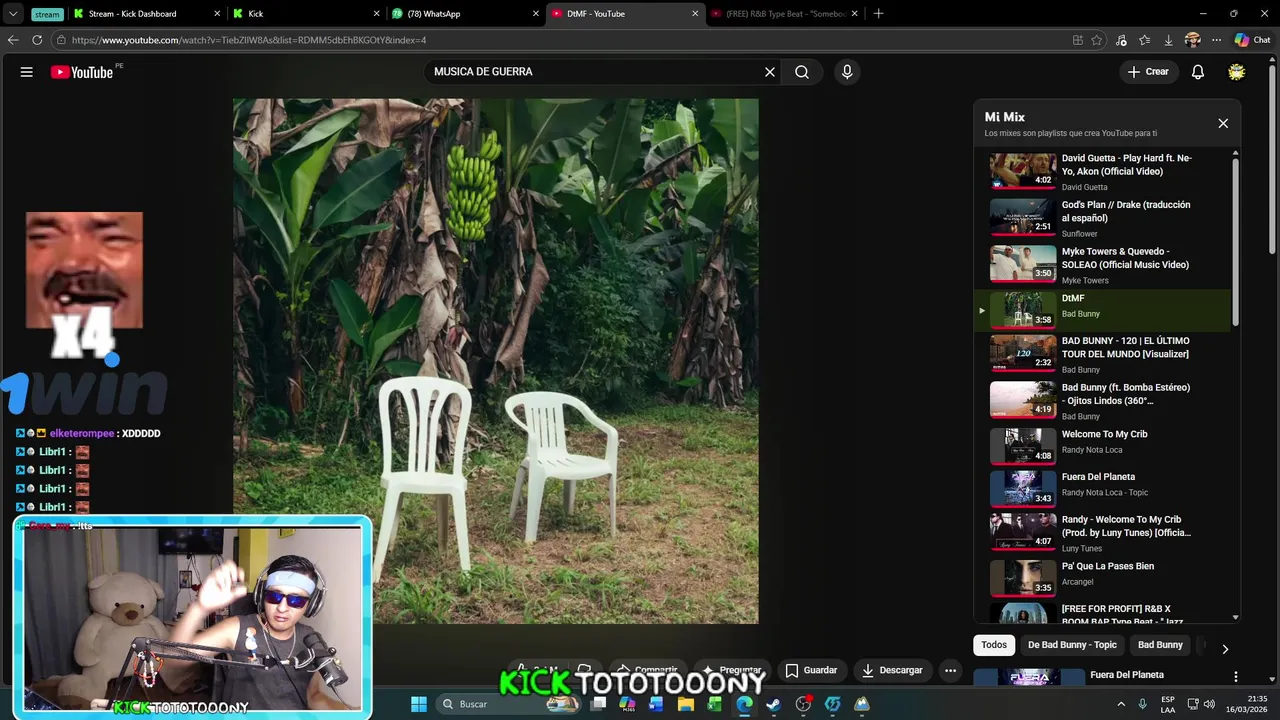Open the tab actions dropdown arrow
Screen dimensions: 1280x720
pos(13,14)
